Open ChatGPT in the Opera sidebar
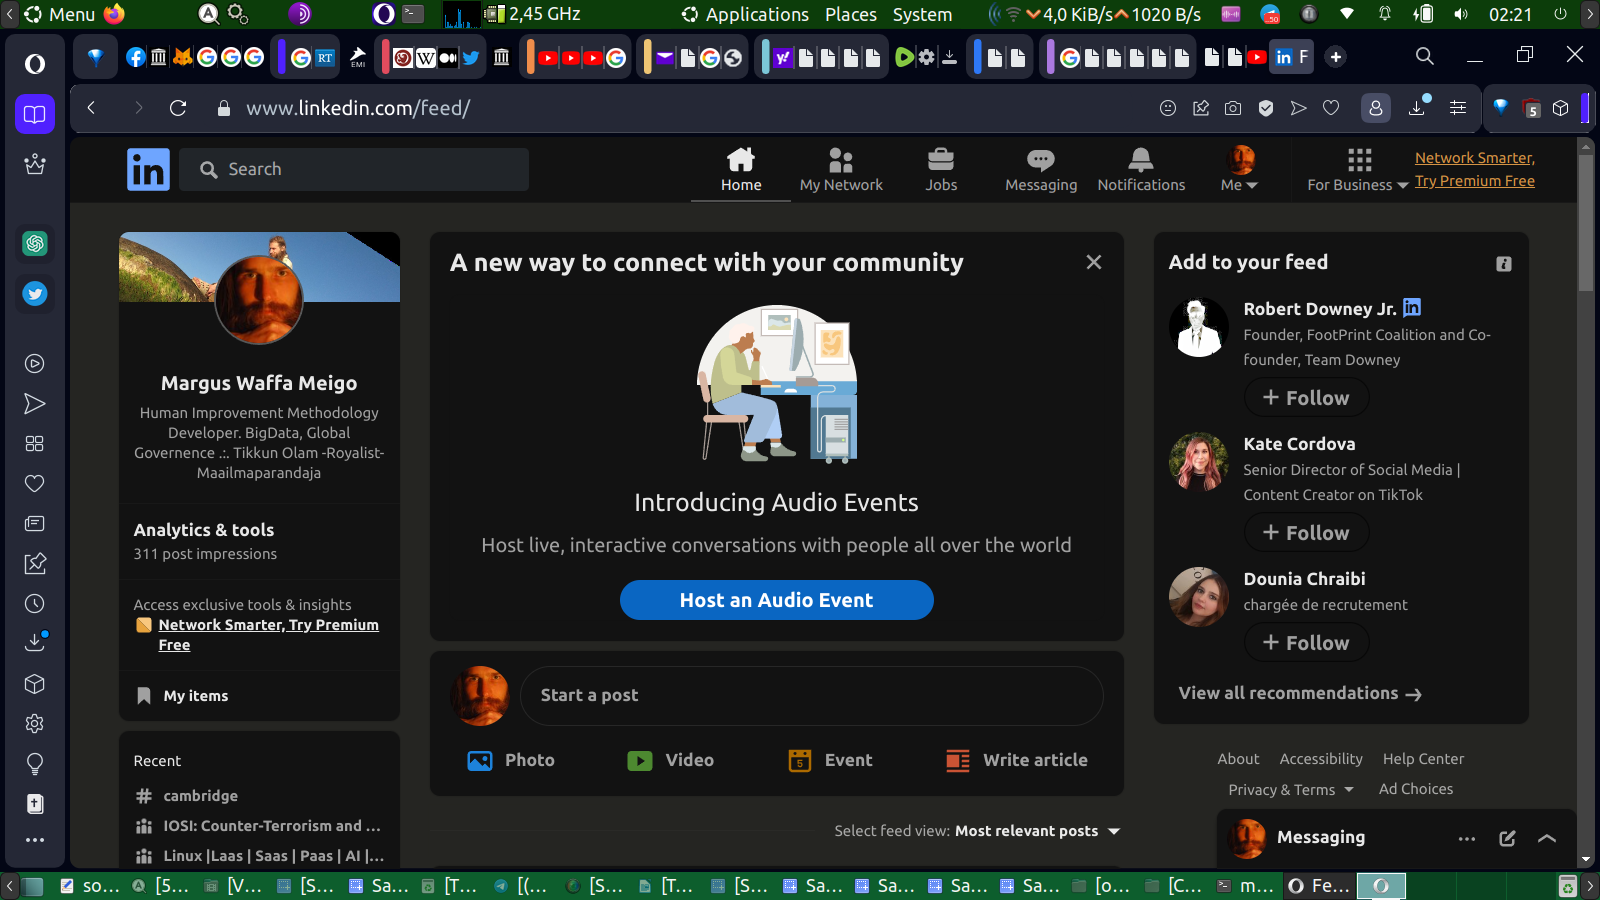1600x900 pixels. click(x=35, y=244)
